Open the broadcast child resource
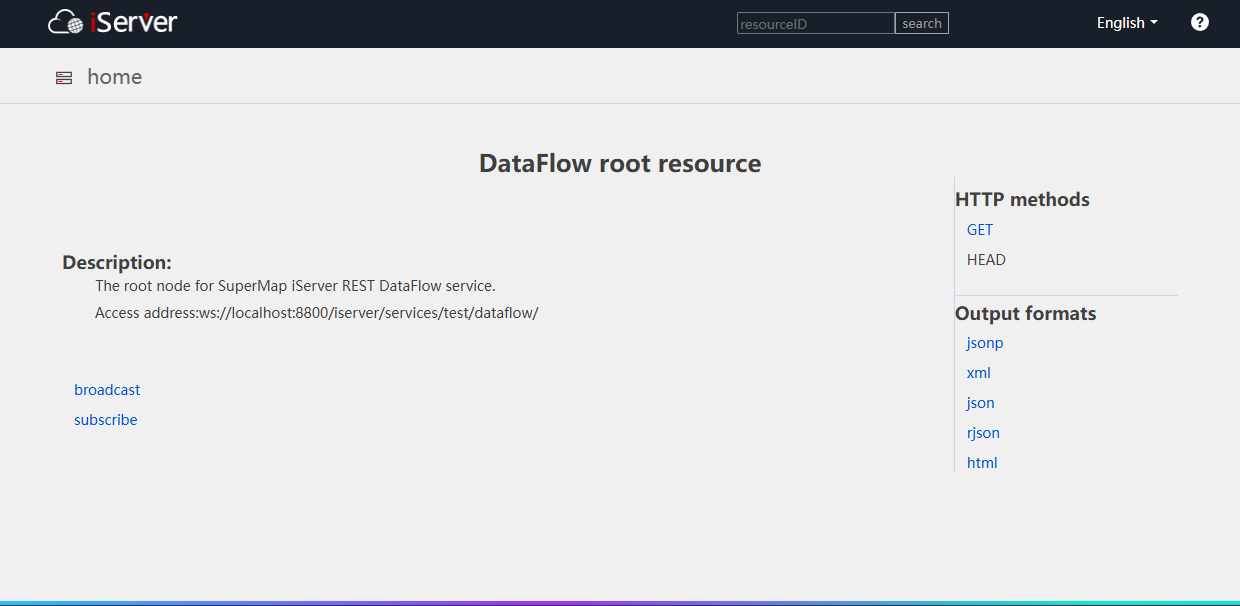The width and height of the screenshot is (1240, 606). [x=107, y=390]
